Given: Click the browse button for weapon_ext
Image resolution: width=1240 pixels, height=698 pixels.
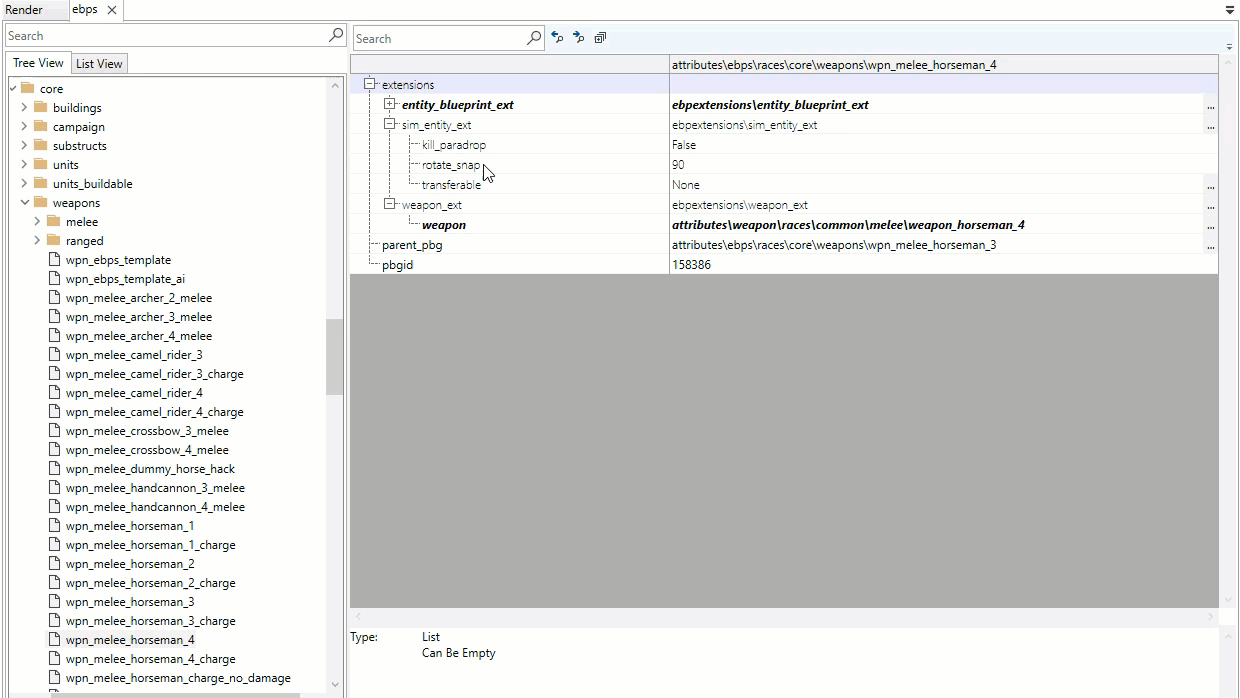Looking at the screenshot, I should pos(1211,205).
